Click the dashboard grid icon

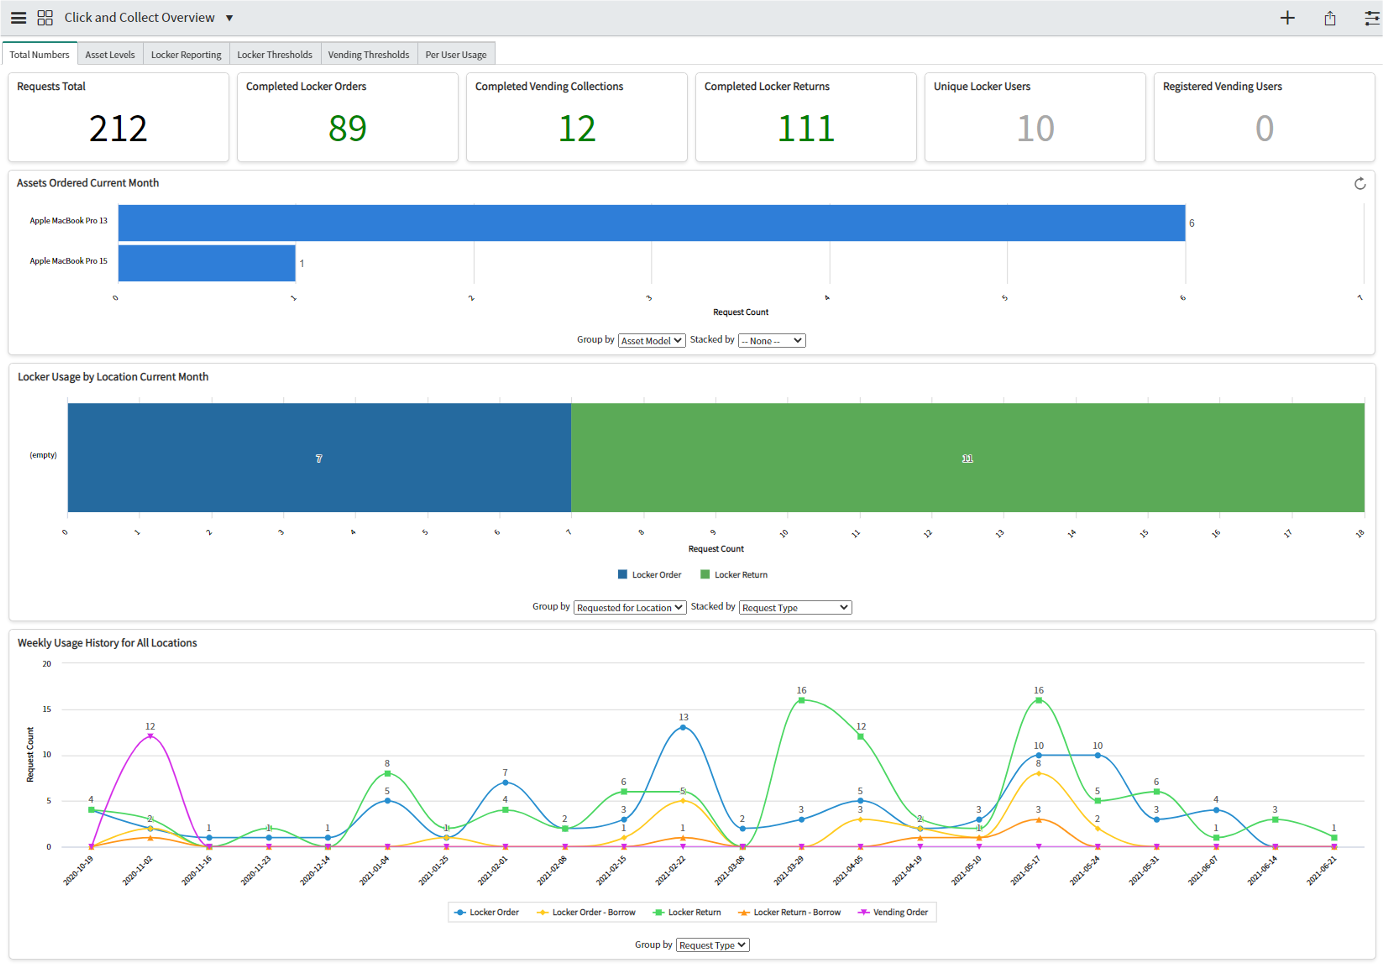pyautogui.click(x=45, y=18)
